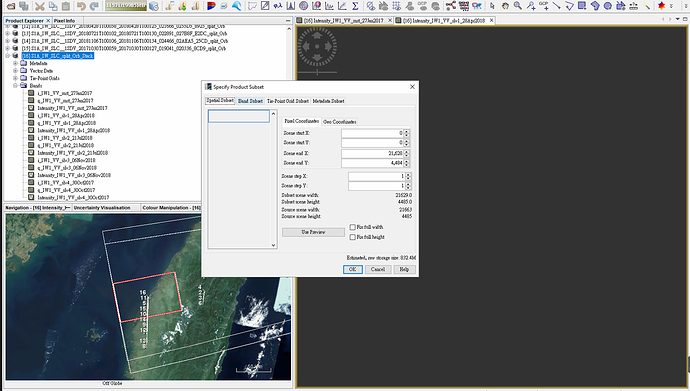
Task: Choose the arrow selection tool icon
Action: 492,6
